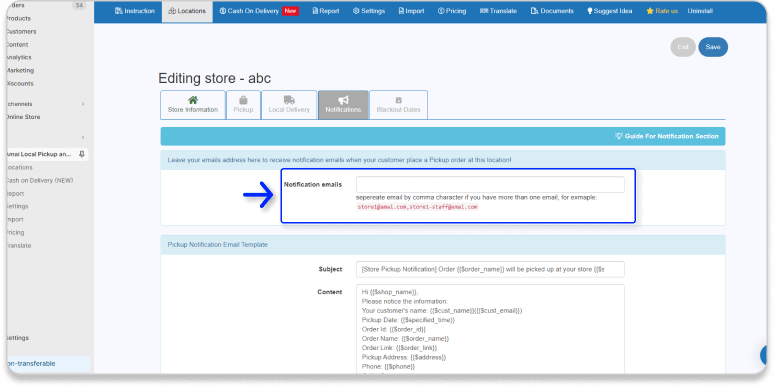Open Analytics in the left sidebar
The height and width of the screenshot is (387, 775).
coord(18,57)
